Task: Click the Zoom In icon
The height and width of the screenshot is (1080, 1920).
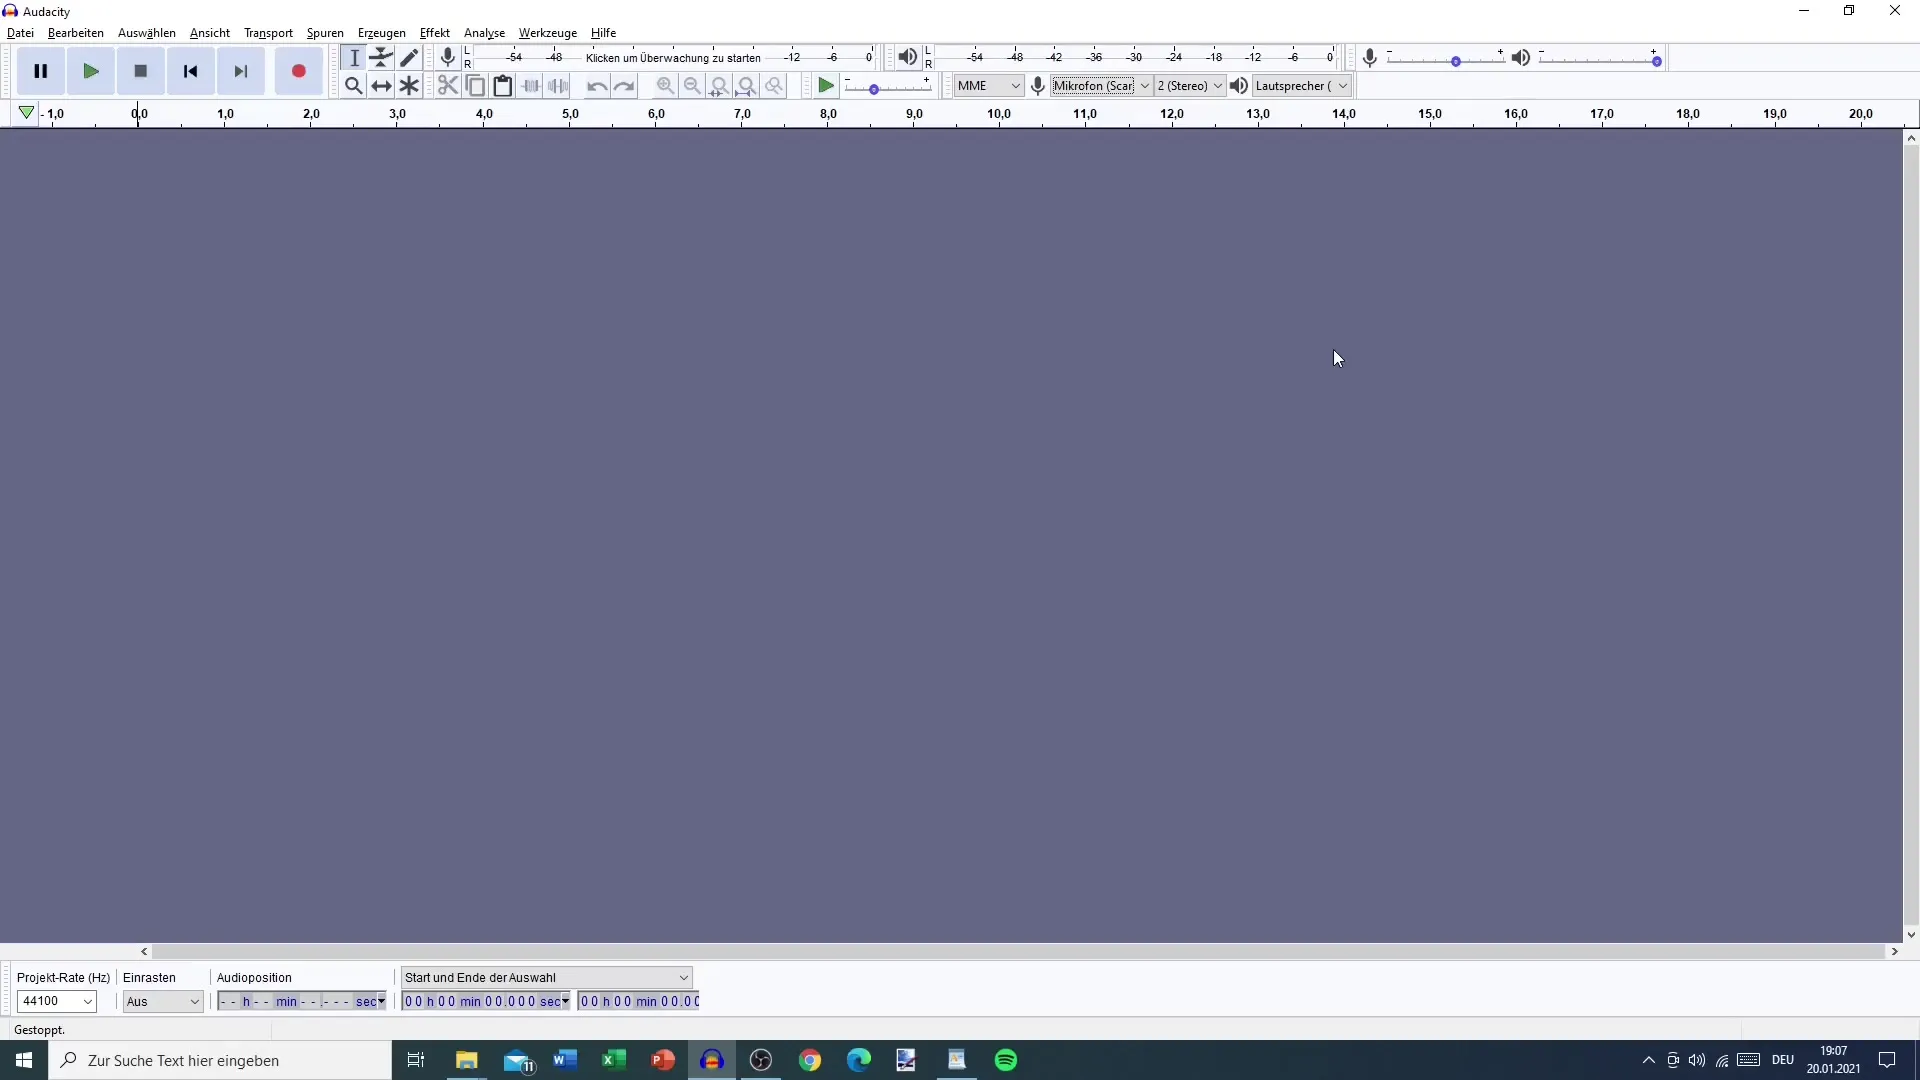Action: (x=665, y=86)
